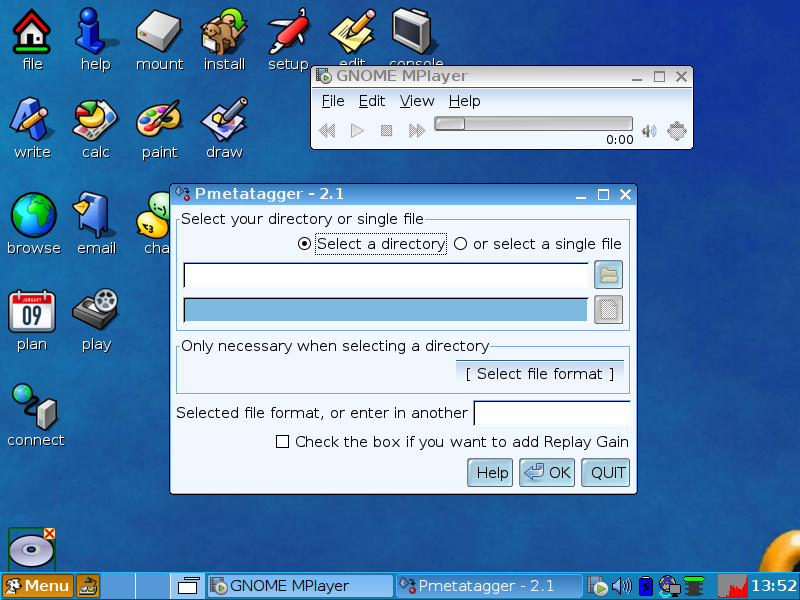The height and width of the screenshot is (600, 800).
Task: Open Edit menu in GNOME MPlayer
Action: (371, 101)
